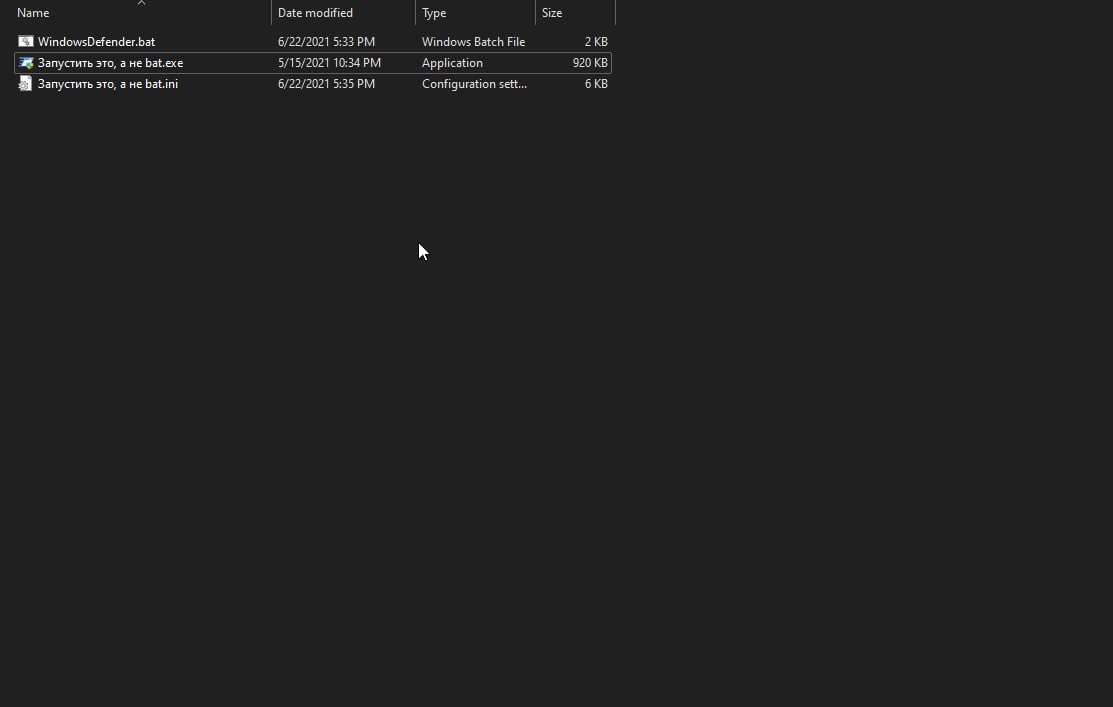Screen dimensions: 1113x707
Task: Click the 6 KB size cell
Action: [x=596, y=84]
